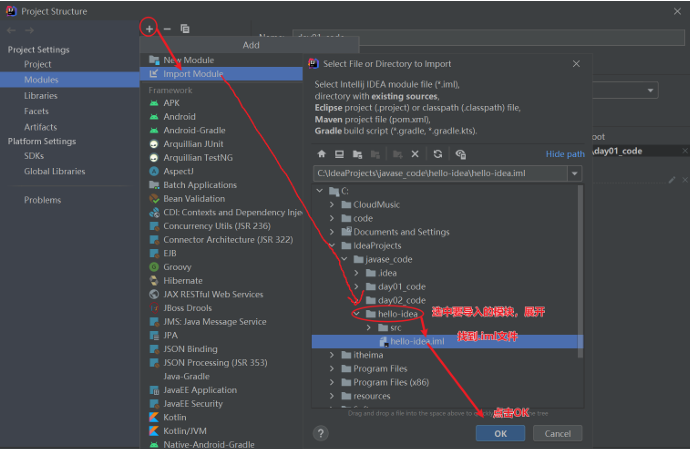
Task: Choose the Android framework
Action: 179,117
